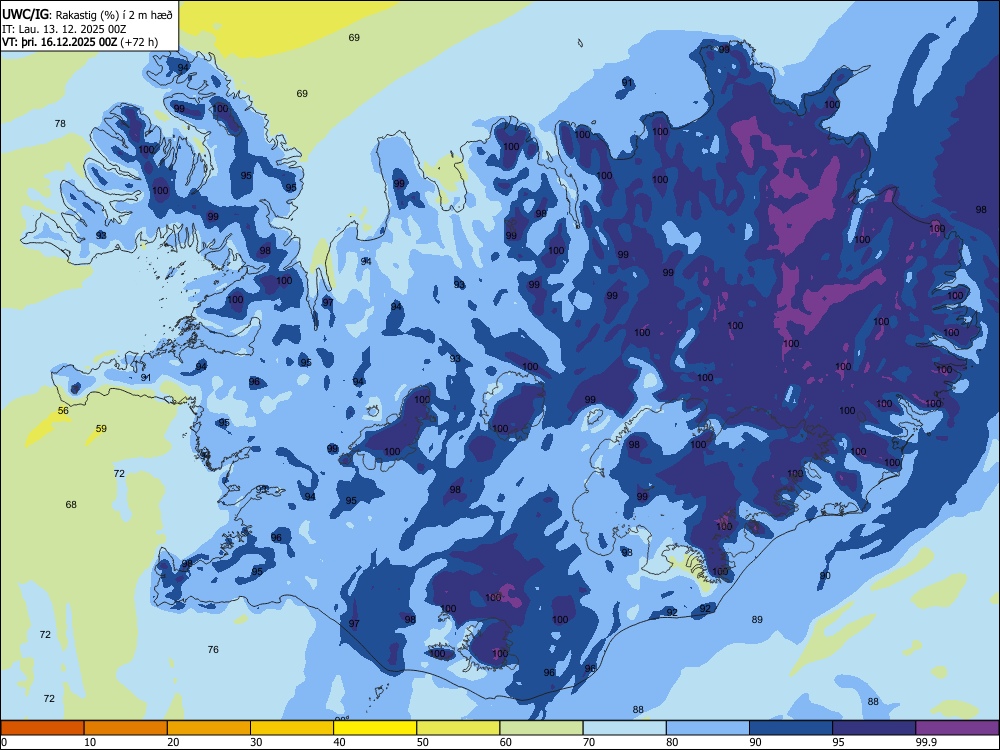Click the '56' humidity value on the map
The image size is (1000, 750).
coord(63,411)
